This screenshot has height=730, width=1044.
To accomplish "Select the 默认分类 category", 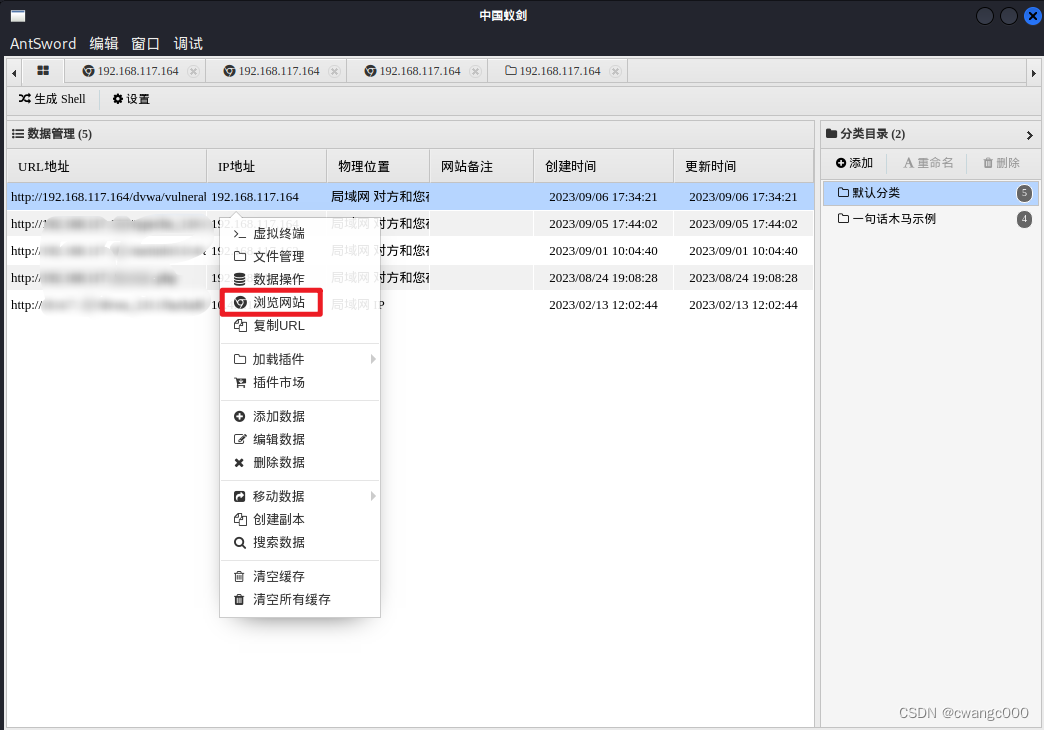I will coord(931,192).
